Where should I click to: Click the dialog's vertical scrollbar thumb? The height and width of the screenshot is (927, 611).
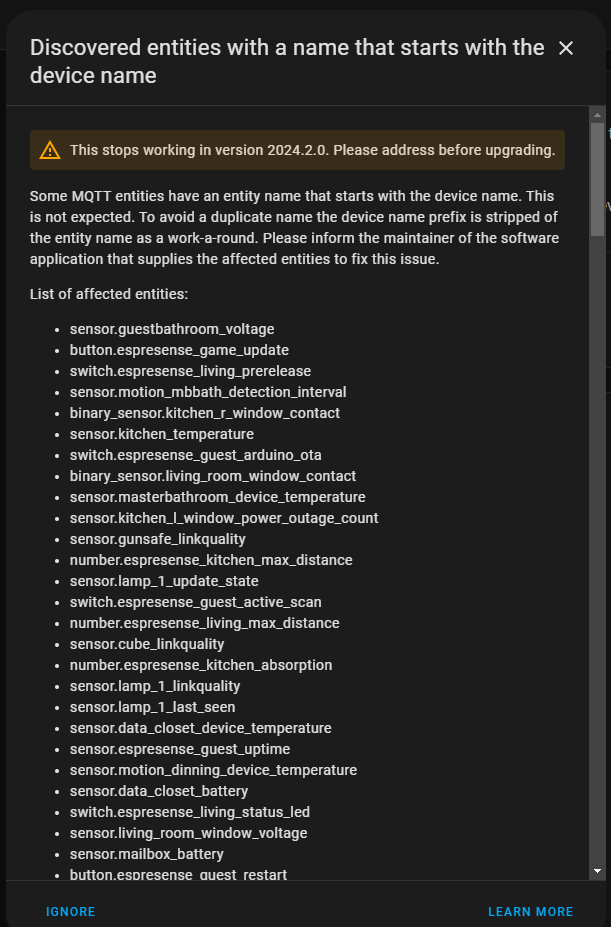(x=597, y=180)
